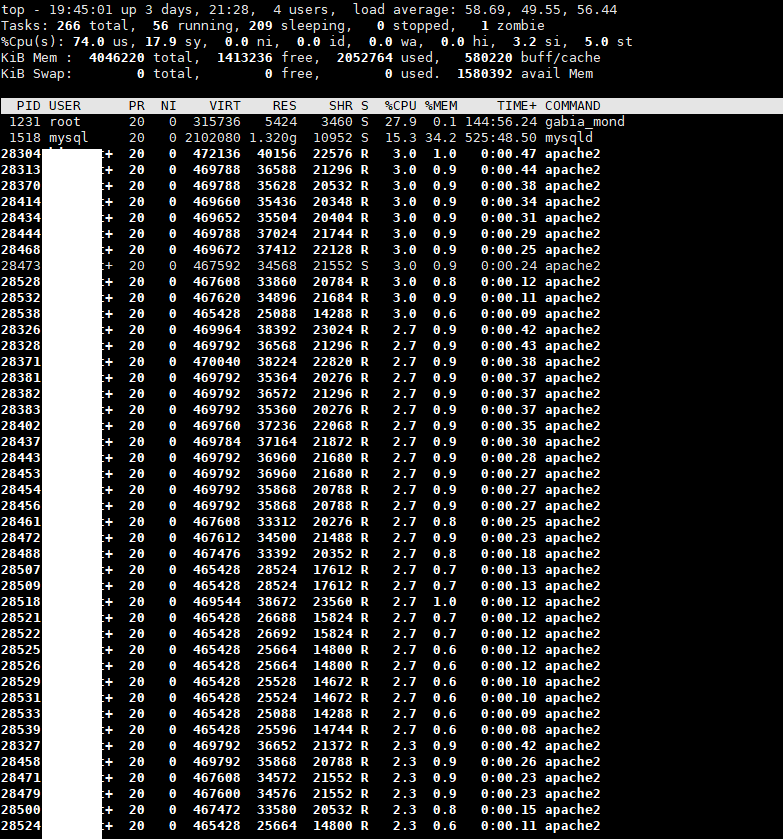Select the %CPU column header

click(400, 106)
